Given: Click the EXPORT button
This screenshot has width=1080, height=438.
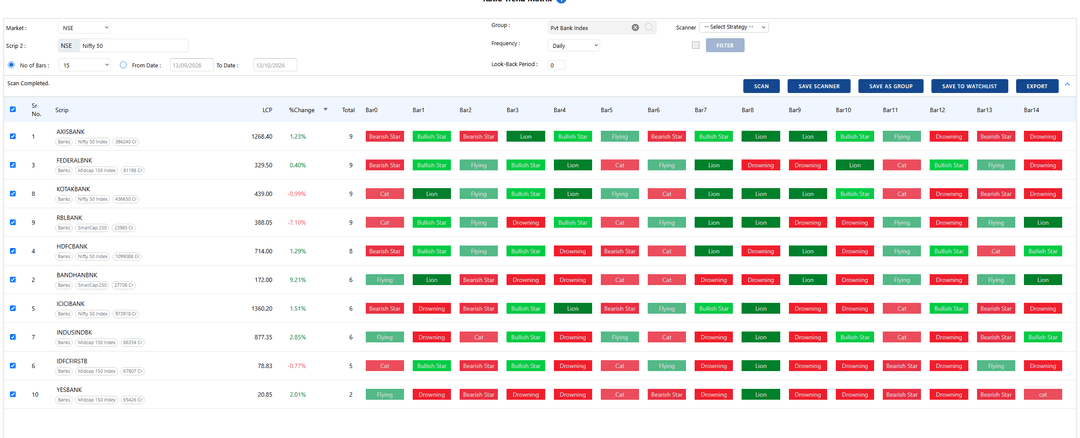Looking at the screenshot, I should pyautogui.click(x=1037, y=86).
